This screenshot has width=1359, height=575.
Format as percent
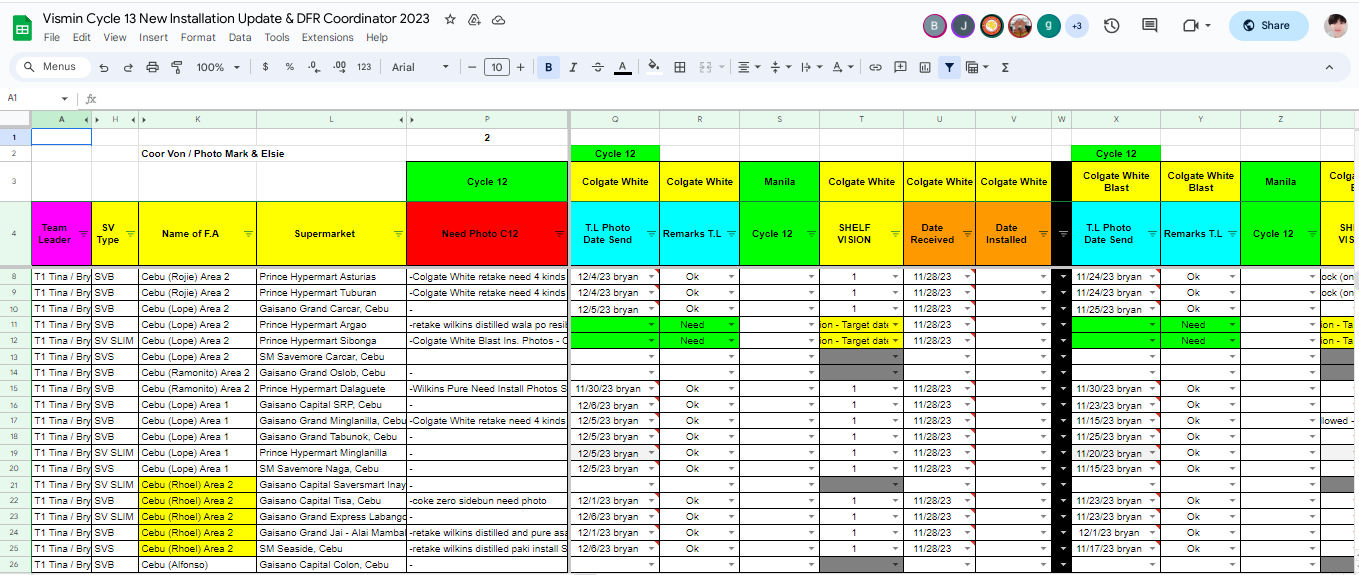click(289, 67)
